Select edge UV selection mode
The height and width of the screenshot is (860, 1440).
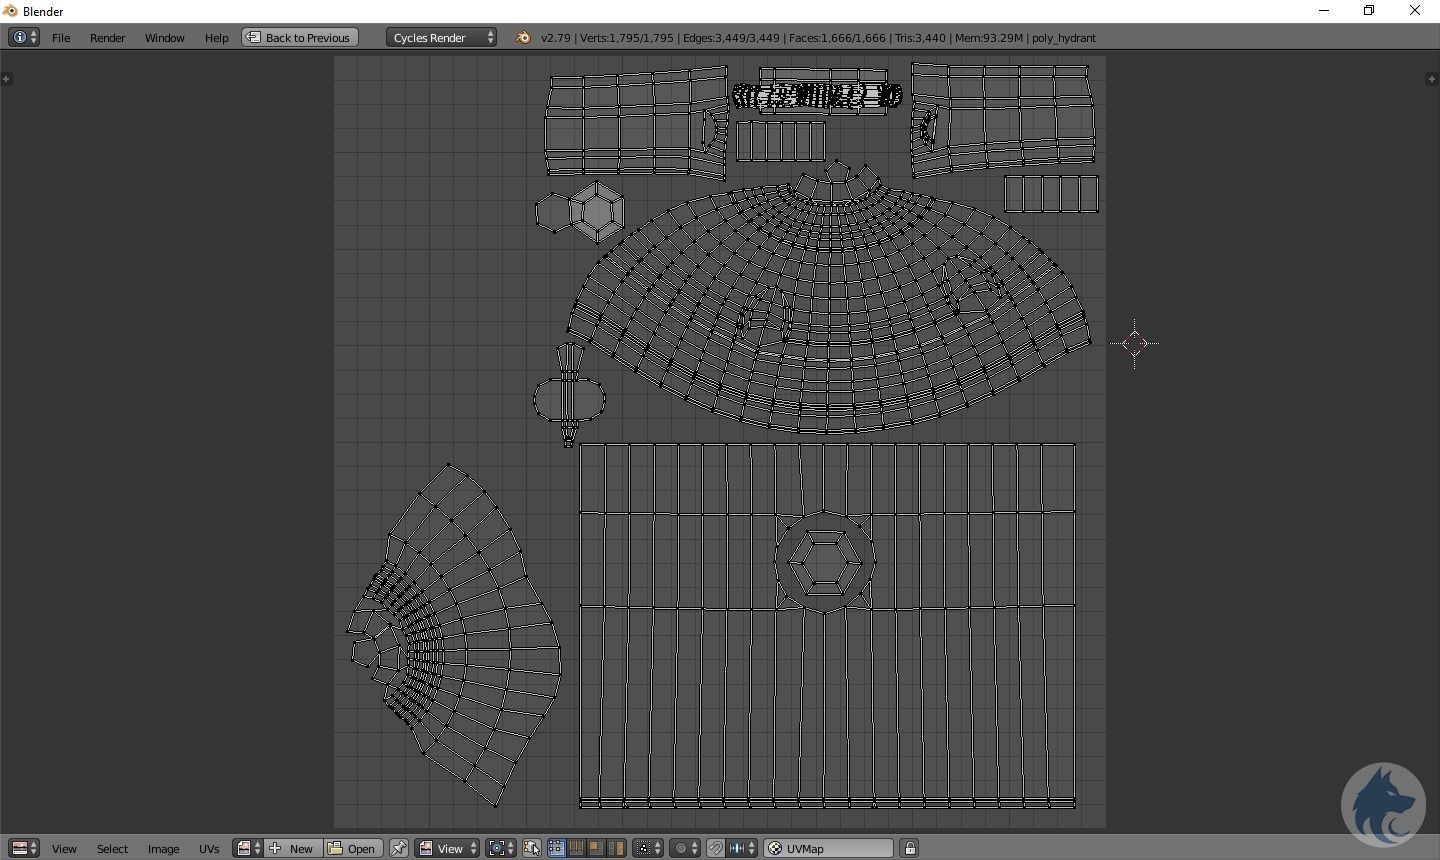click(x=576, y=848)
